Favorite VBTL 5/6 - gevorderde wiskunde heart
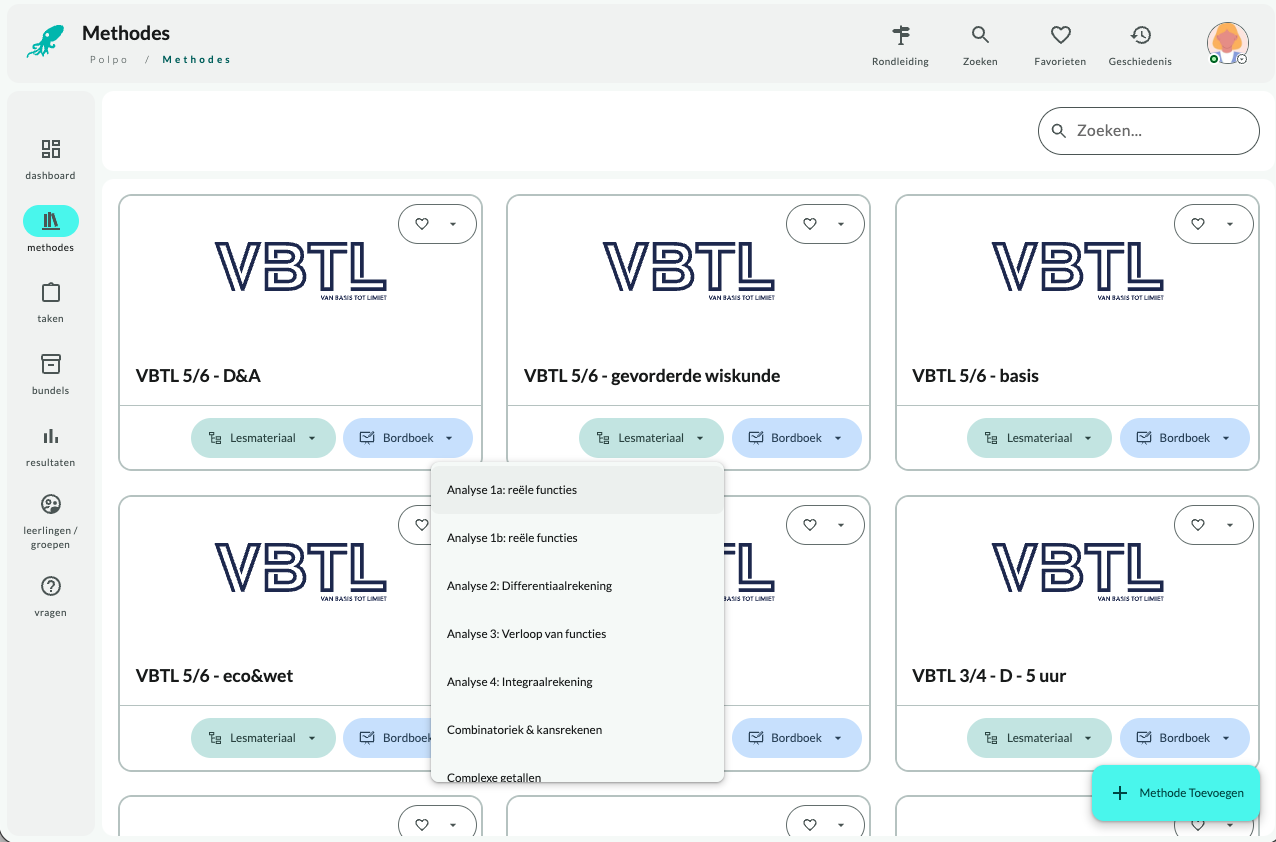Screen dimensions: 1276x842 pyautogui.click(x=810, y=224)
